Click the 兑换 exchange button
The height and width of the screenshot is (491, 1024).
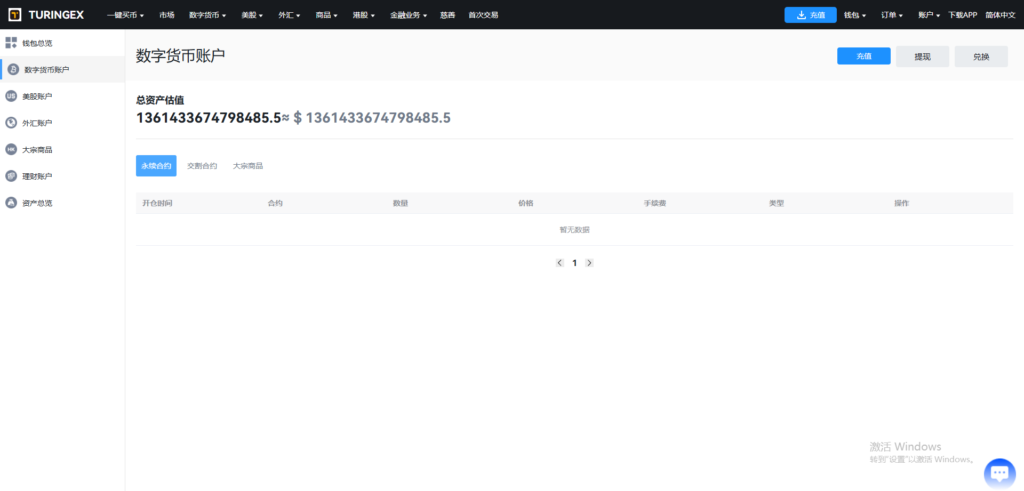click(981, 57)
